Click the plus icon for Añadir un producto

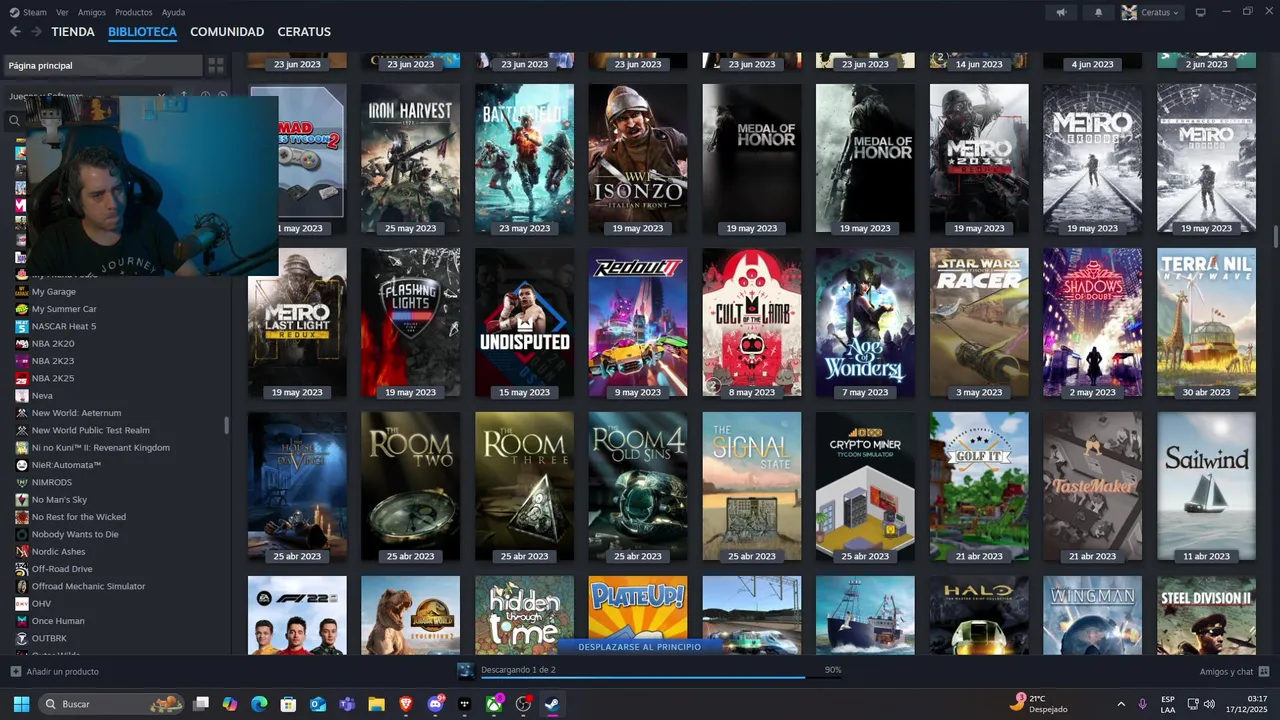[15, 671]
